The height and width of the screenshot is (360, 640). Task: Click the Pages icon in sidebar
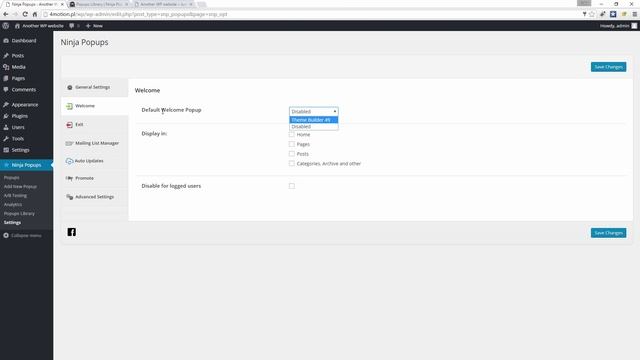pos(6,78)
